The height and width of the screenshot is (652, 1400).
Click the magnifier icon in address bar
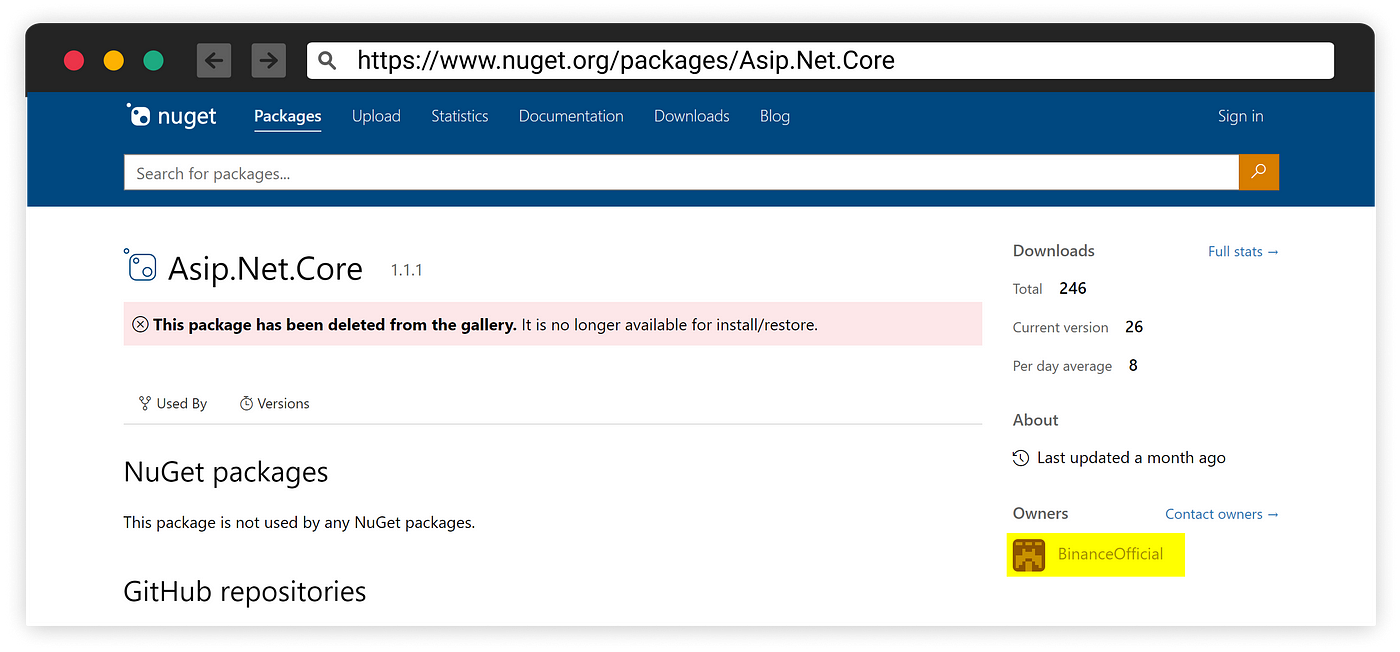pos(327,61)
